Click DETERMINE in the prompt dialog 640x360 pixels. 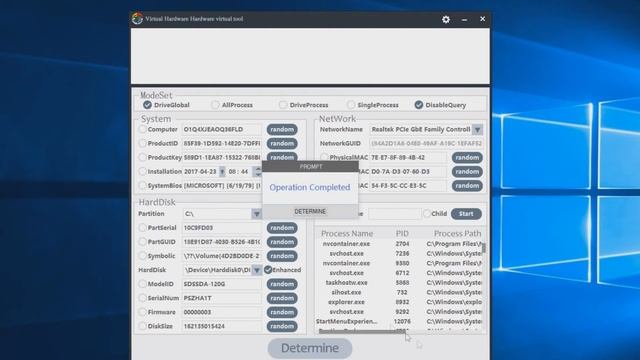[310, 211]
